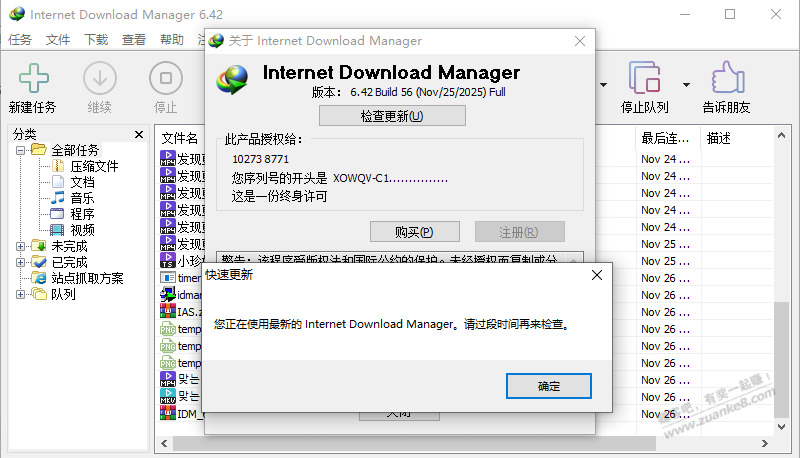
Task: Collapse the 全部任务 tree node
Action: [x=21, y=150]
